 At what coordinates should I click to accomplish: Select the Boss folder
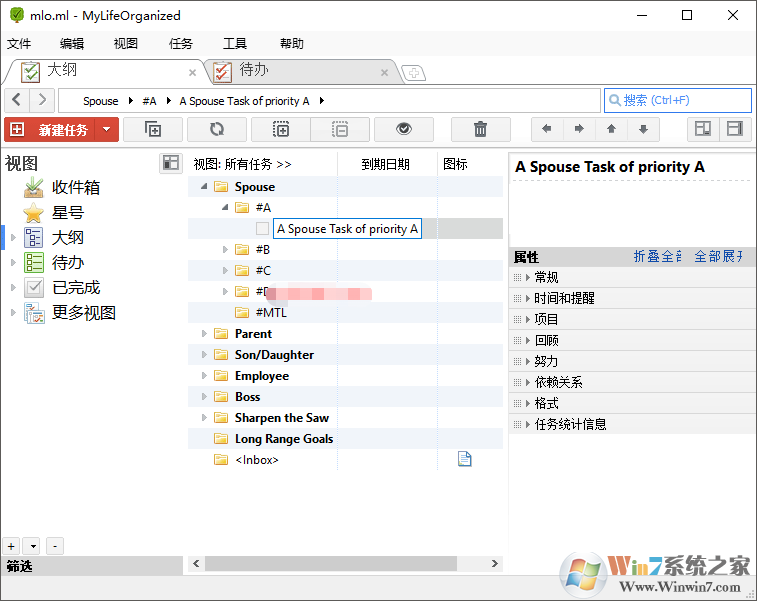(x=247, y=397)
